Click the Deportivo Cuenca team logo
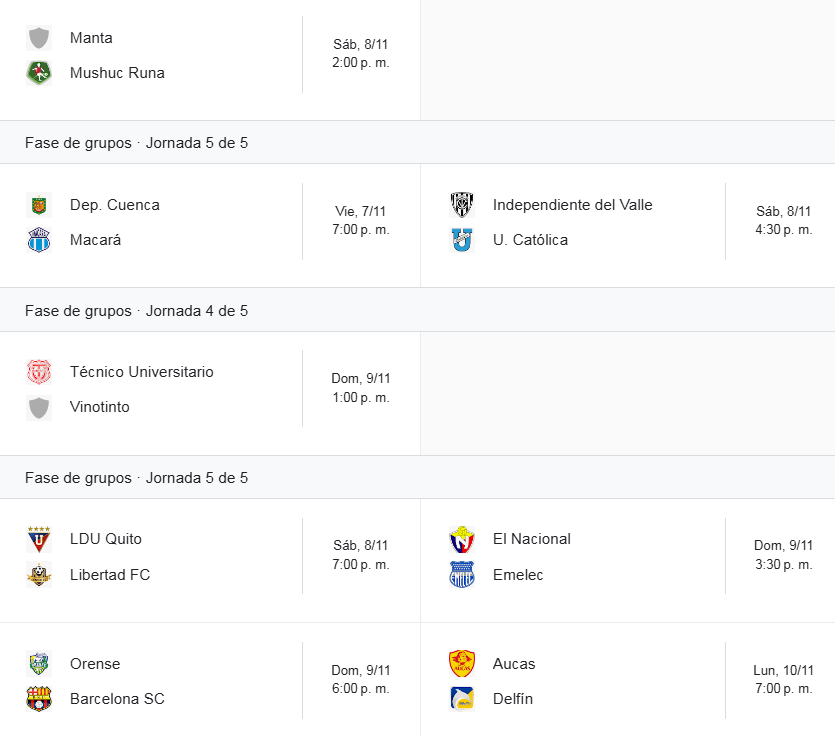 pyautogui.click(x=39, y=205)
